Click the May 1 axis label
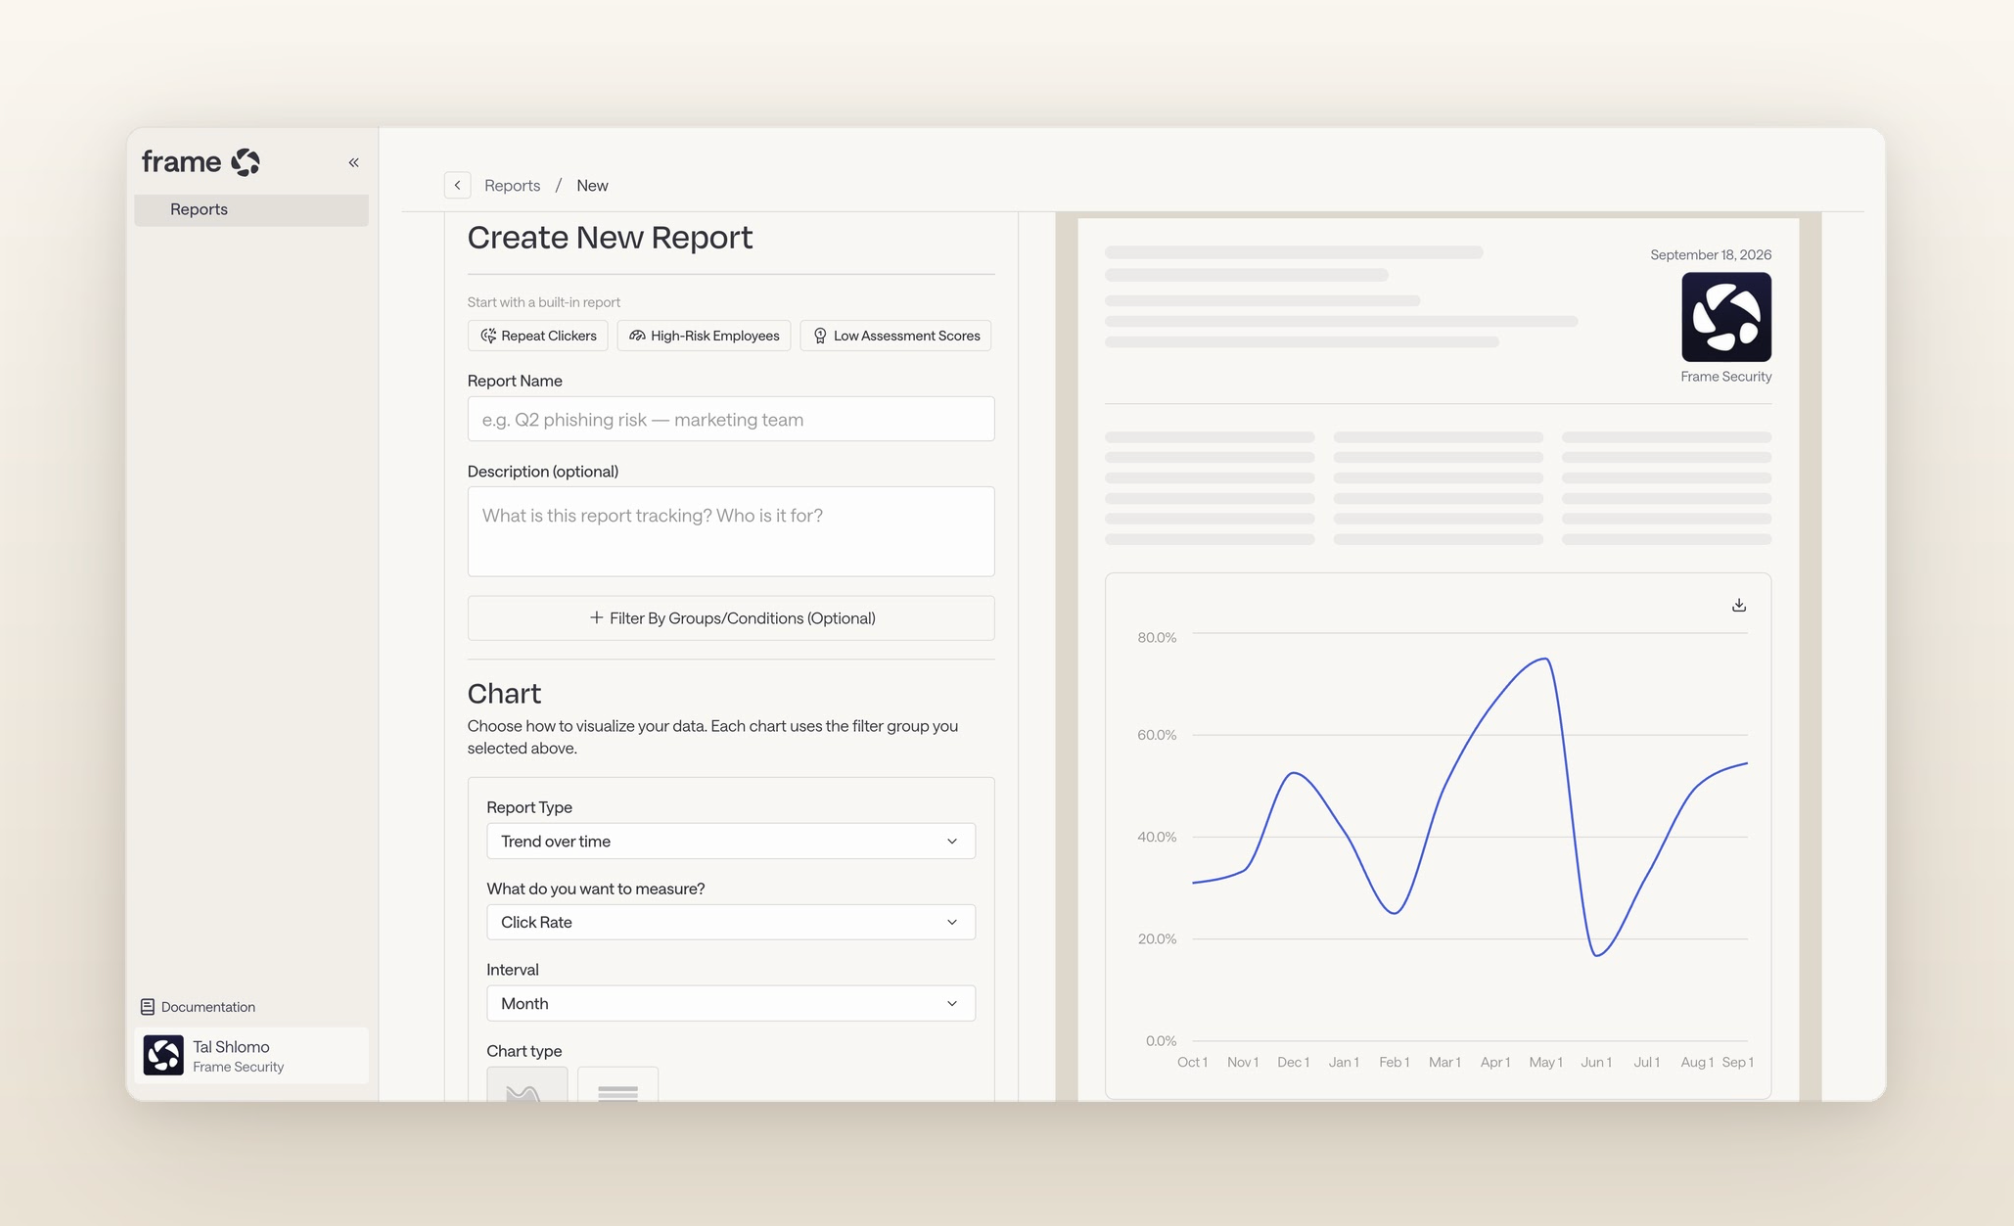The image size is (2014, 1226). click(1545, 1062)
